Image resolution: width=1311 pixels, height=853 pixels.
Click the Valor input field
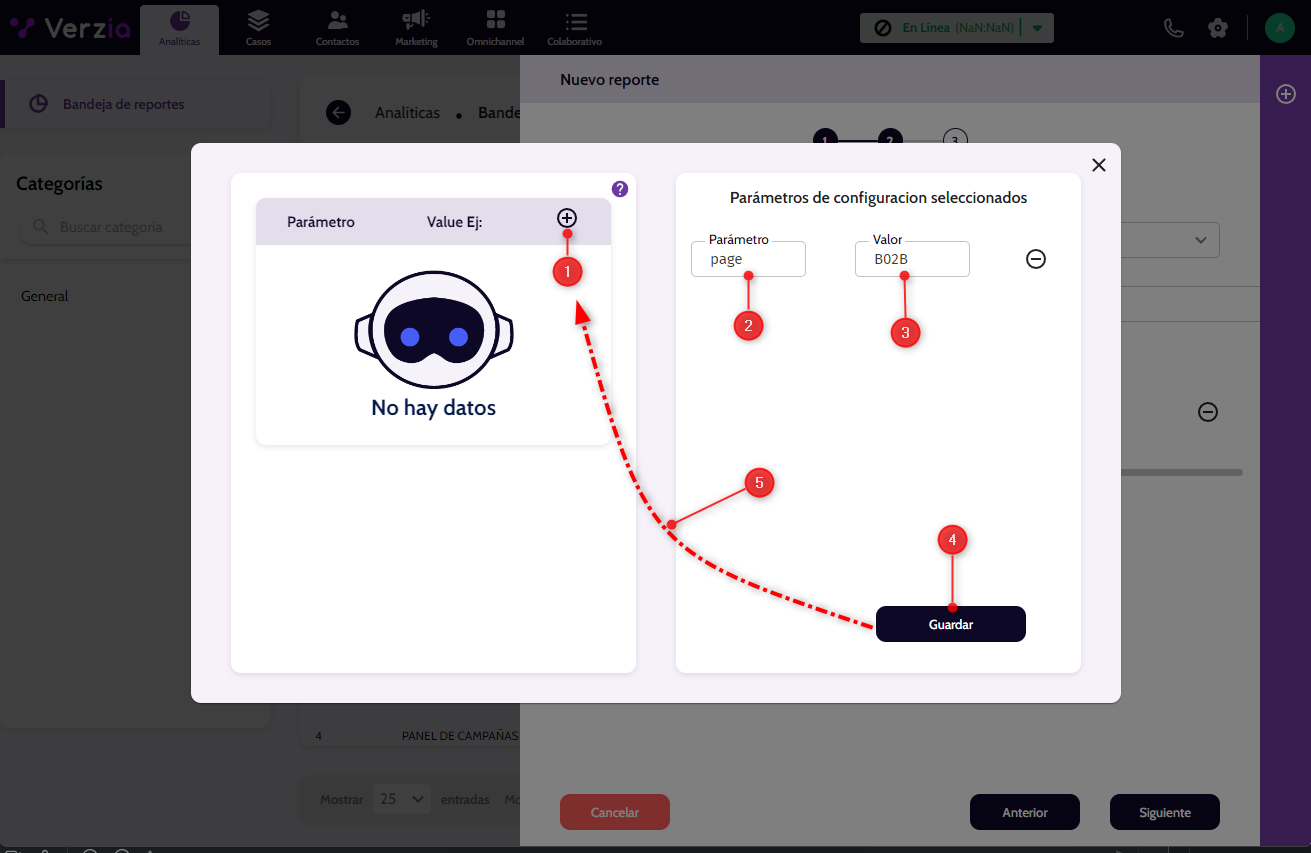911,260
